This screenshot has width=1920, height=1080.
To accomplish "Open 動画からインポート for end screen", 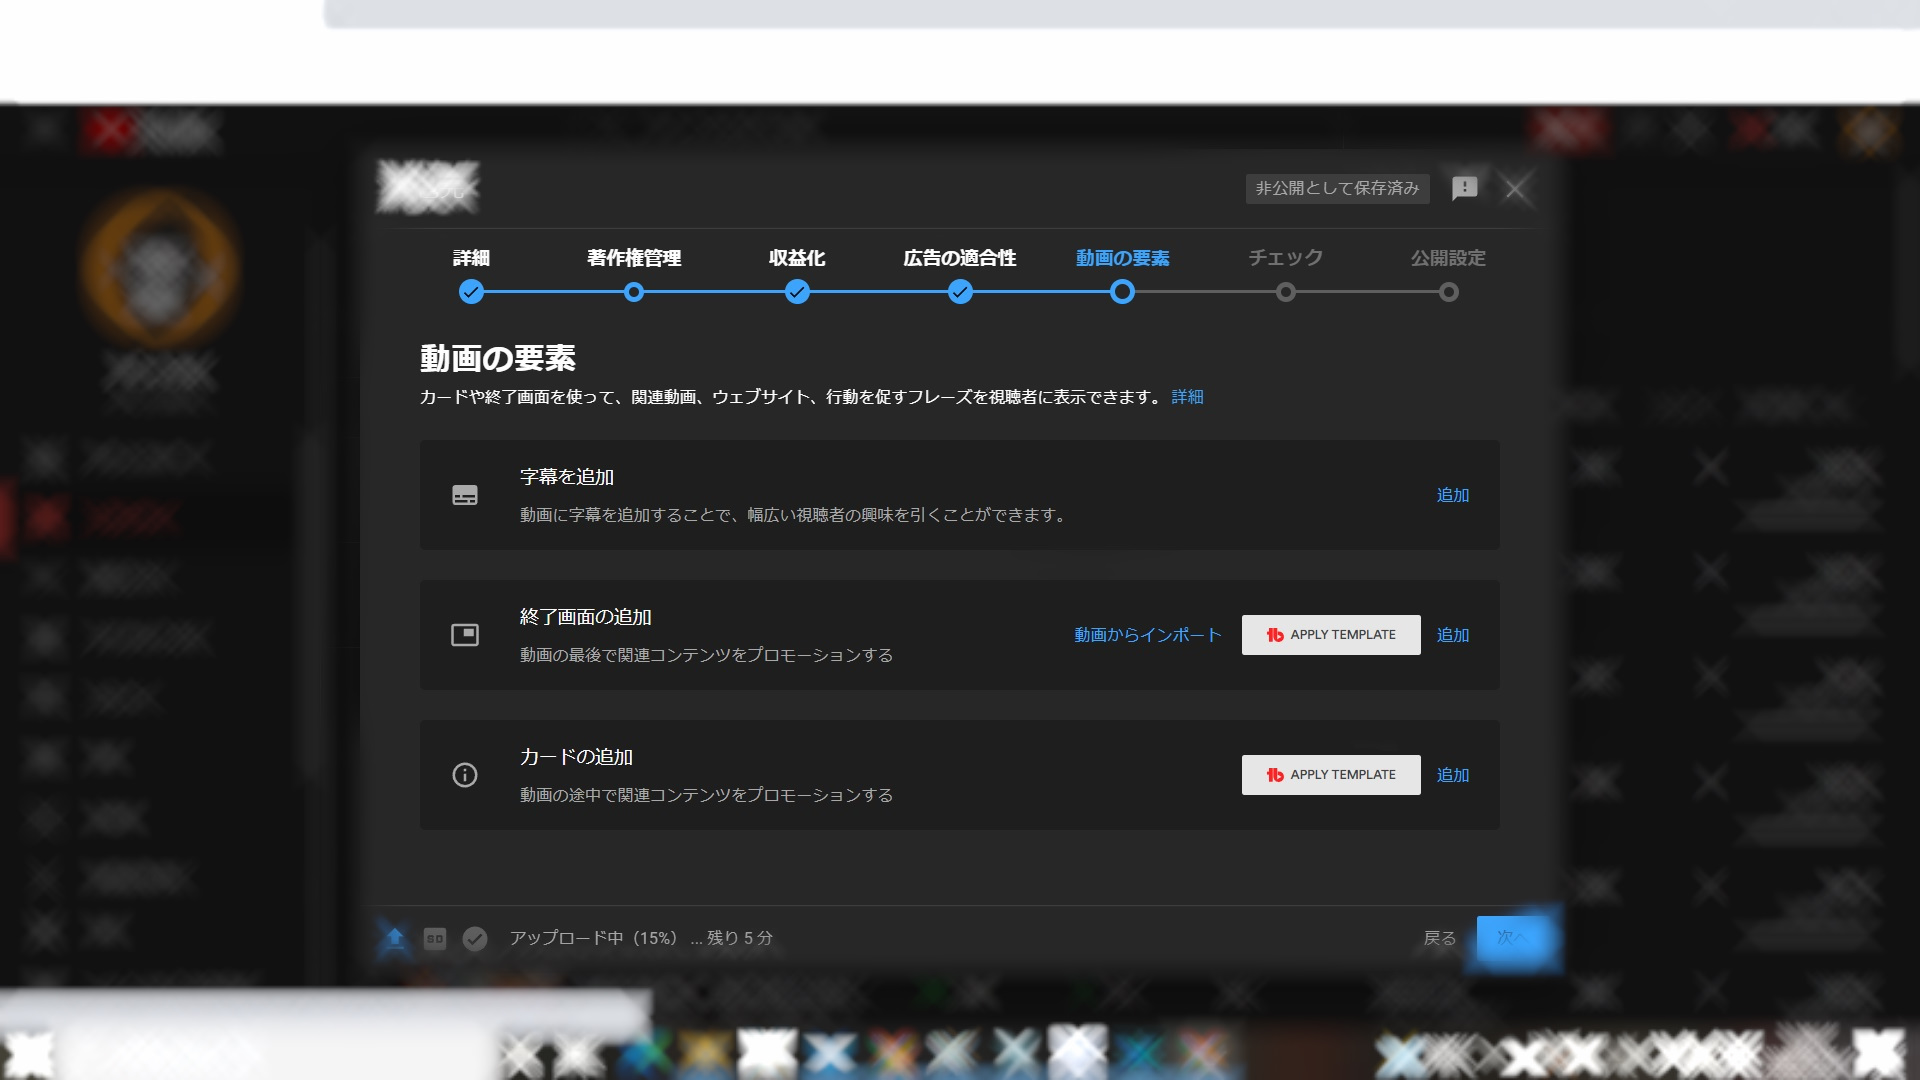I will [x=1145, y=634].
